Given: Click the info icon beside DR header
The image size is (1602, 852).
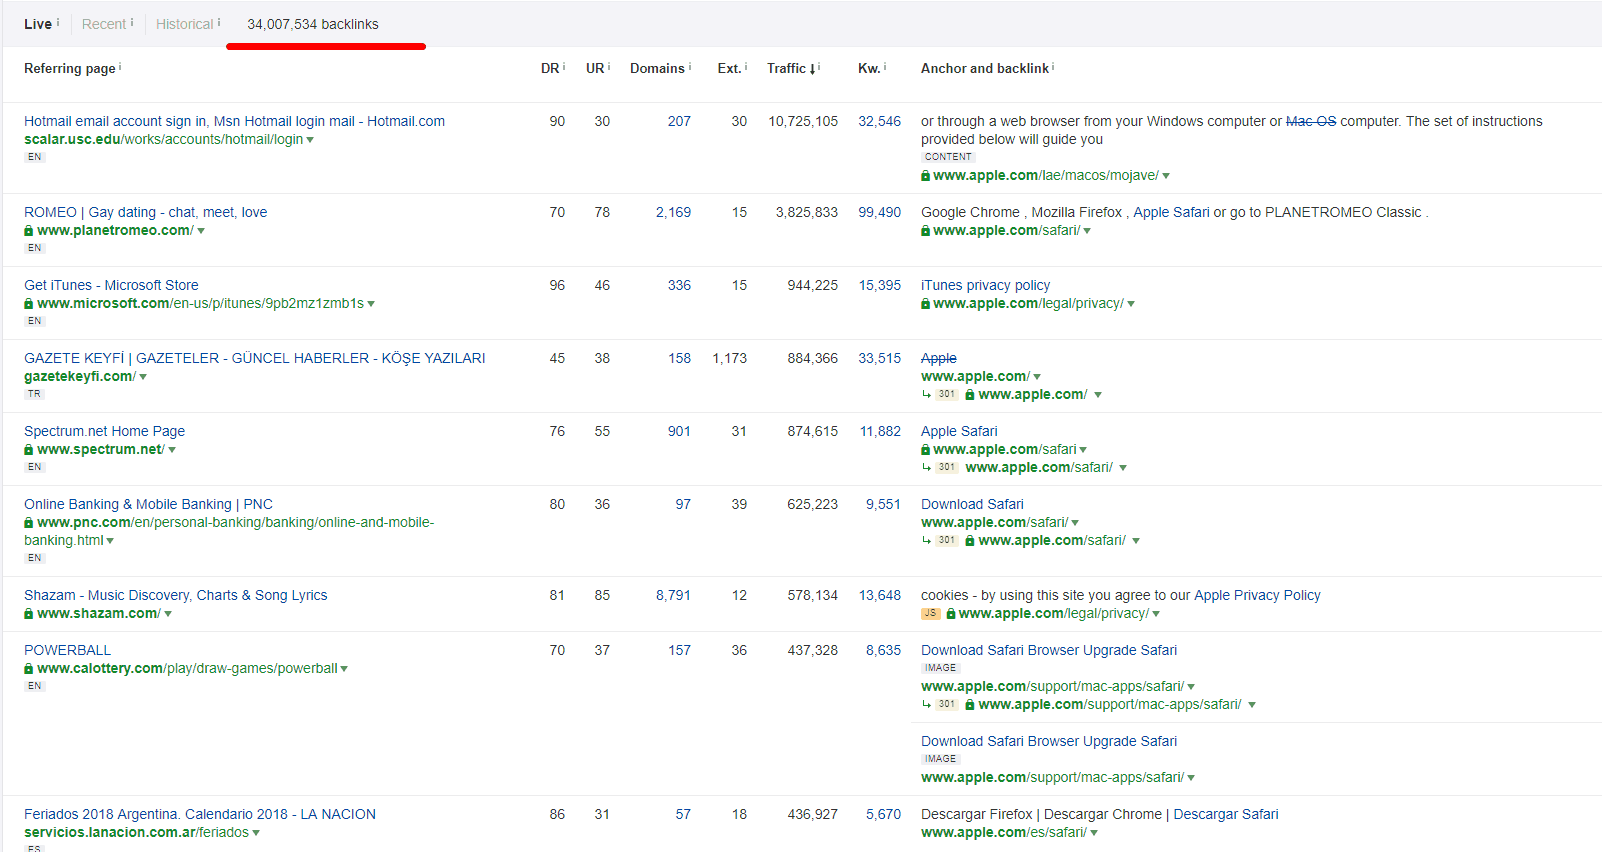Looking at the screenshot, I should point(564,67).
